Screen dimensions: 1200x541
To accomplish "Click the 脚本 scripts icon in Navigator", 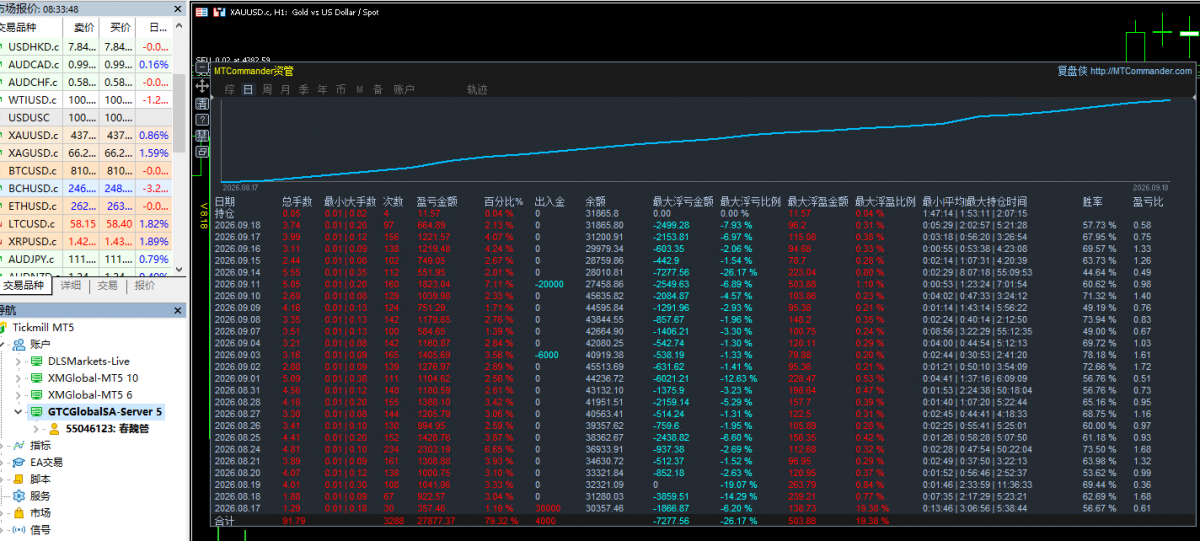I will pyautogui.click(x=19, y=479).
